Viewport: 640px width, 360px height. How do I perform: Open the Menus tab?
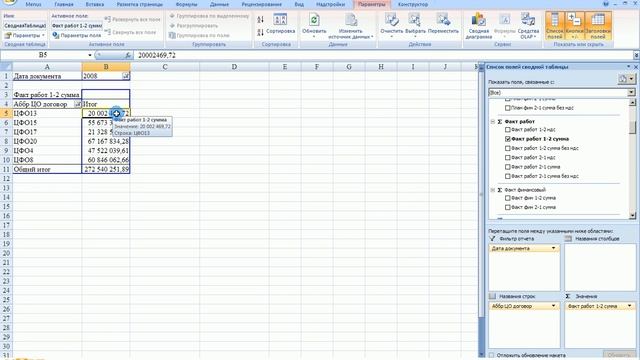click(33, 4)
